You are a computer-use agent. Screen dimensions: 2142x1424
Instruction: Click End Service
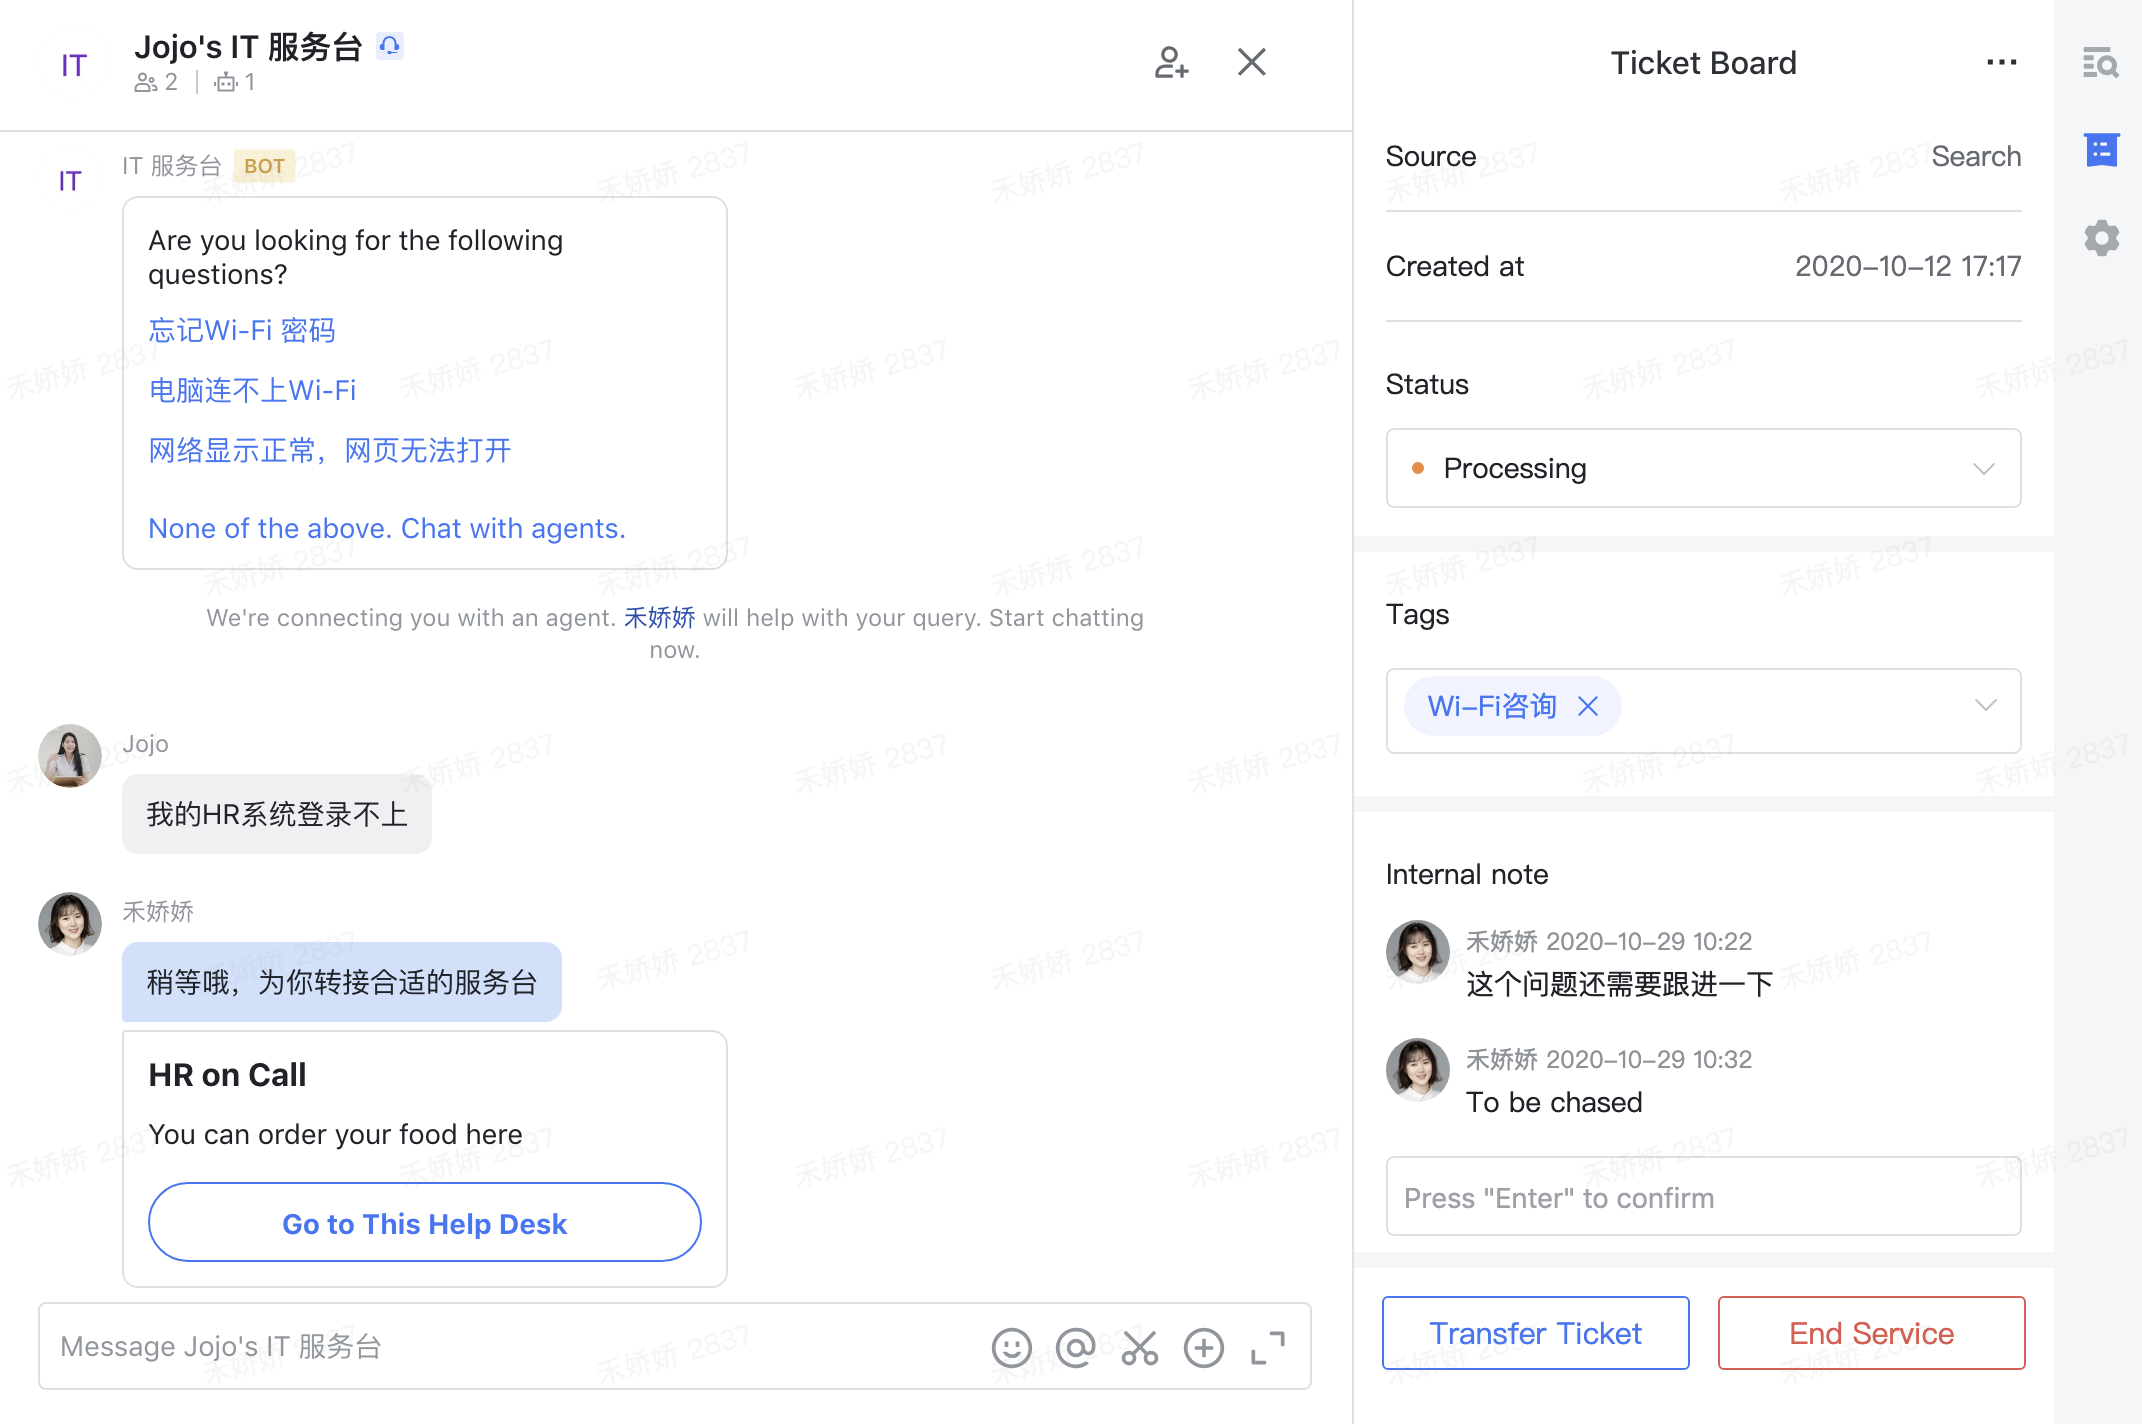1870,1332
